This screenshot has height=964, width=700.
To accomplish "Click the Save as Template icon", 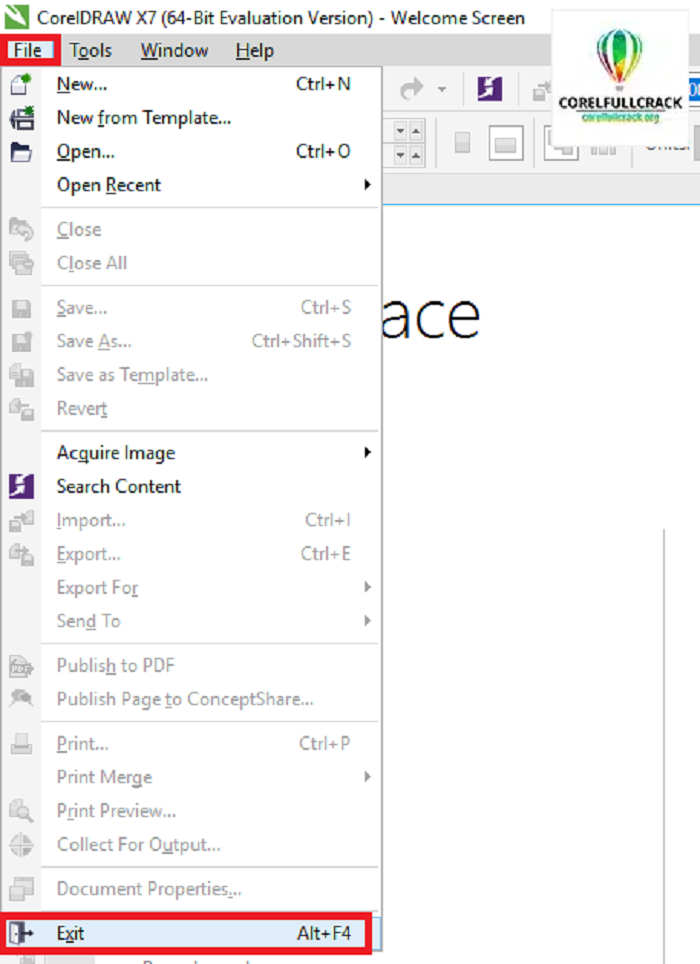I will (21, 375).
